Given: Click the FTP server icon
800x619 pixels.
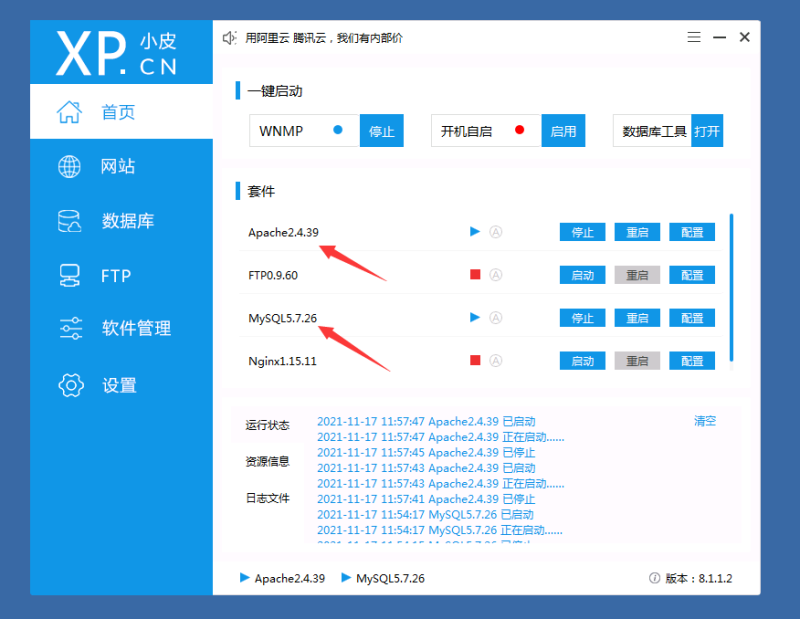Looking at the screenshot, I should pos(69,276).
